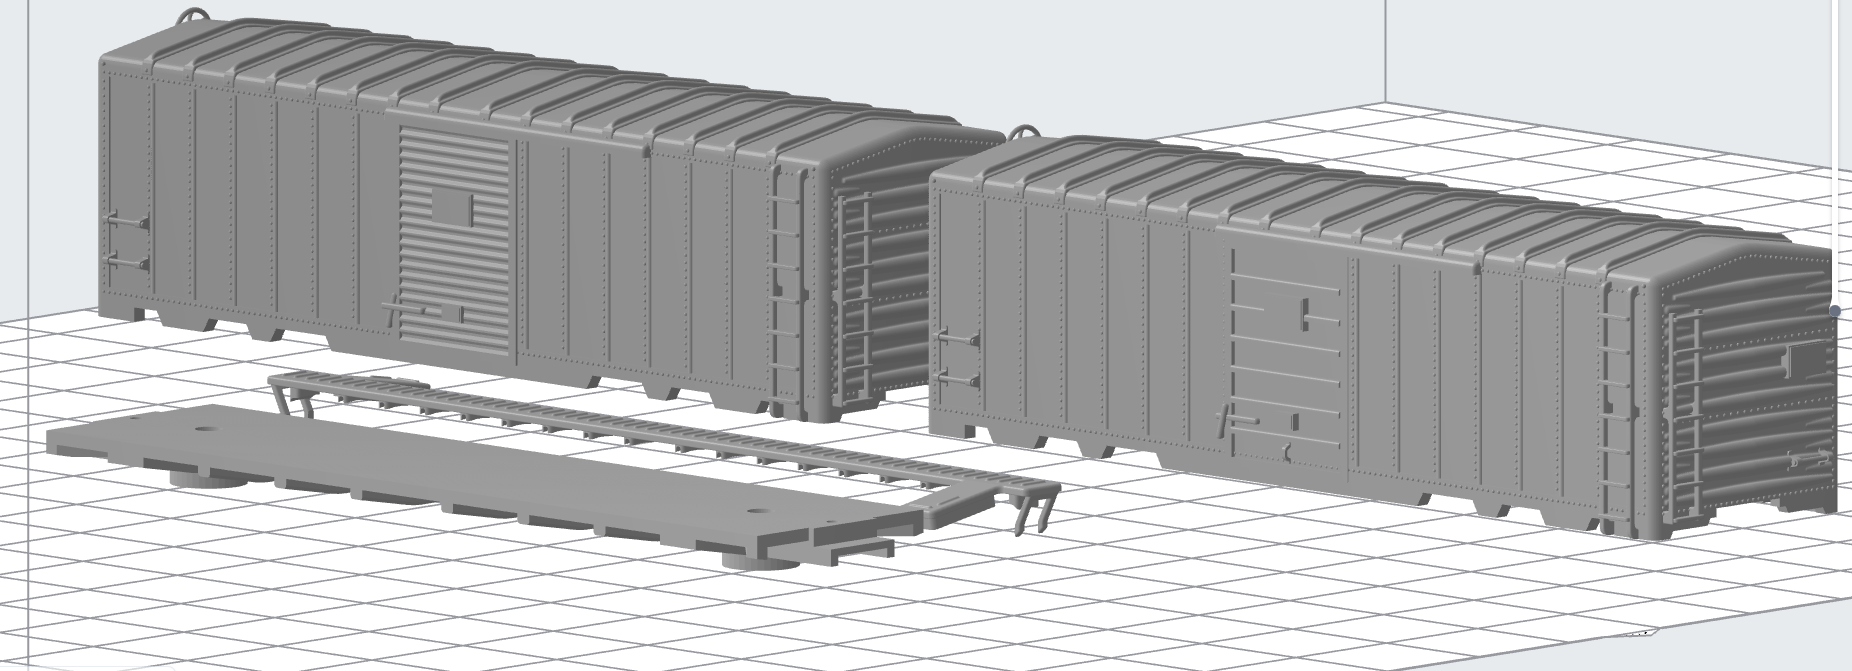Click grab irons on right boxcar's left edge
This screenshot has height=671, width=1852.
click(x=955, y=360)
